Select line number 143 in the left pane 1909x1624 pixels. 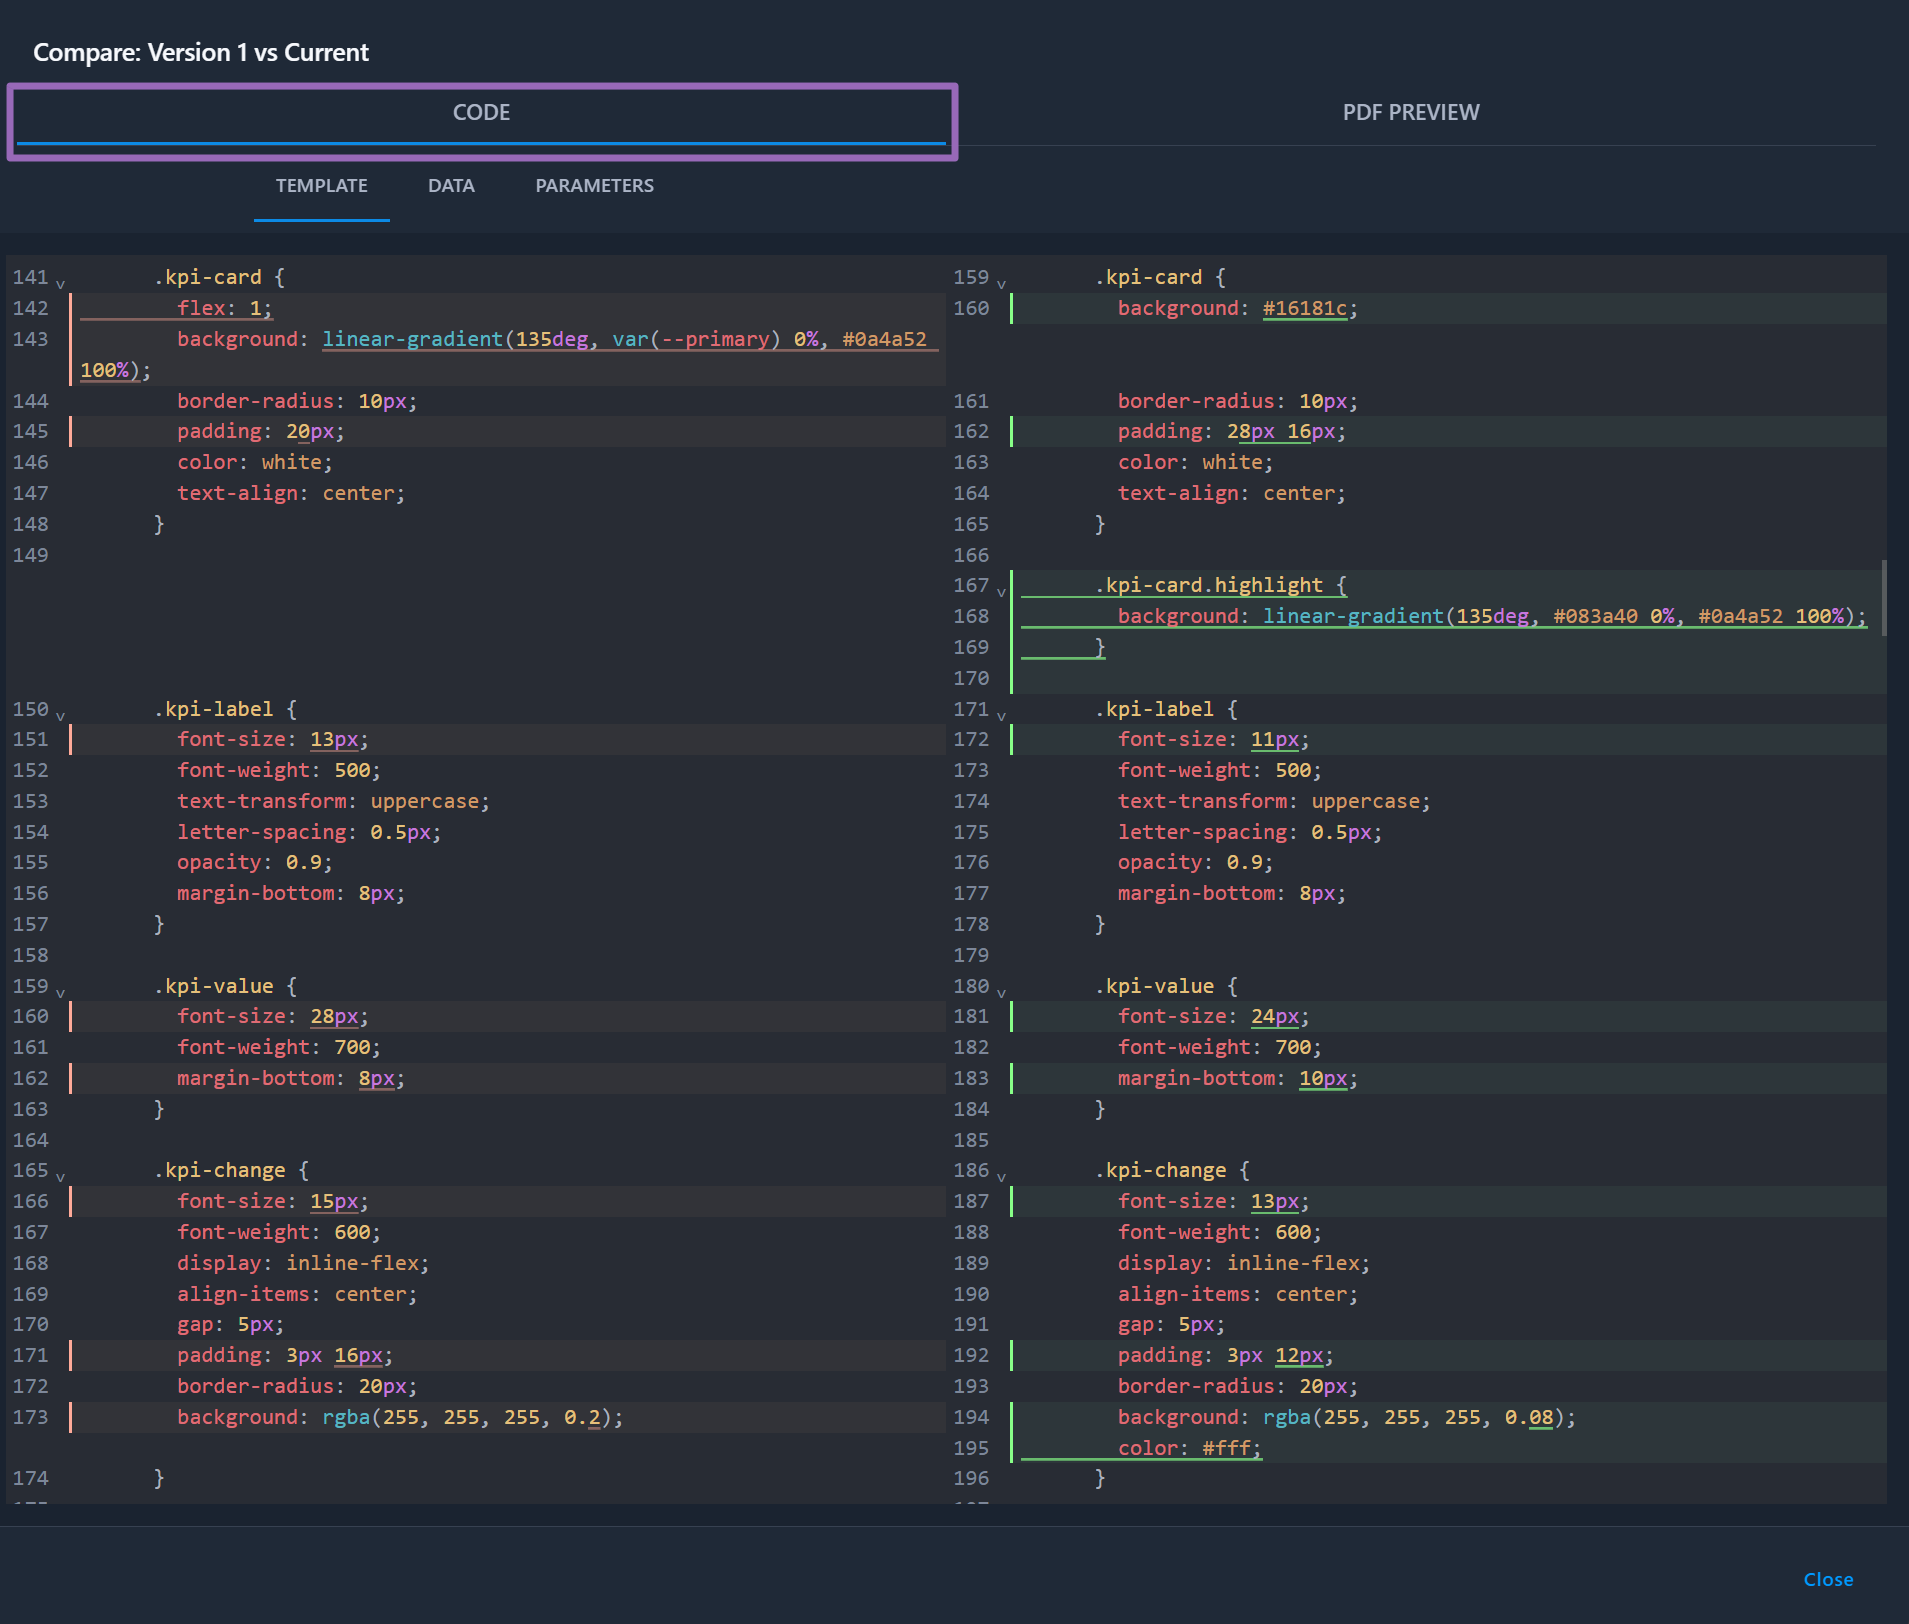click(31, 339)
